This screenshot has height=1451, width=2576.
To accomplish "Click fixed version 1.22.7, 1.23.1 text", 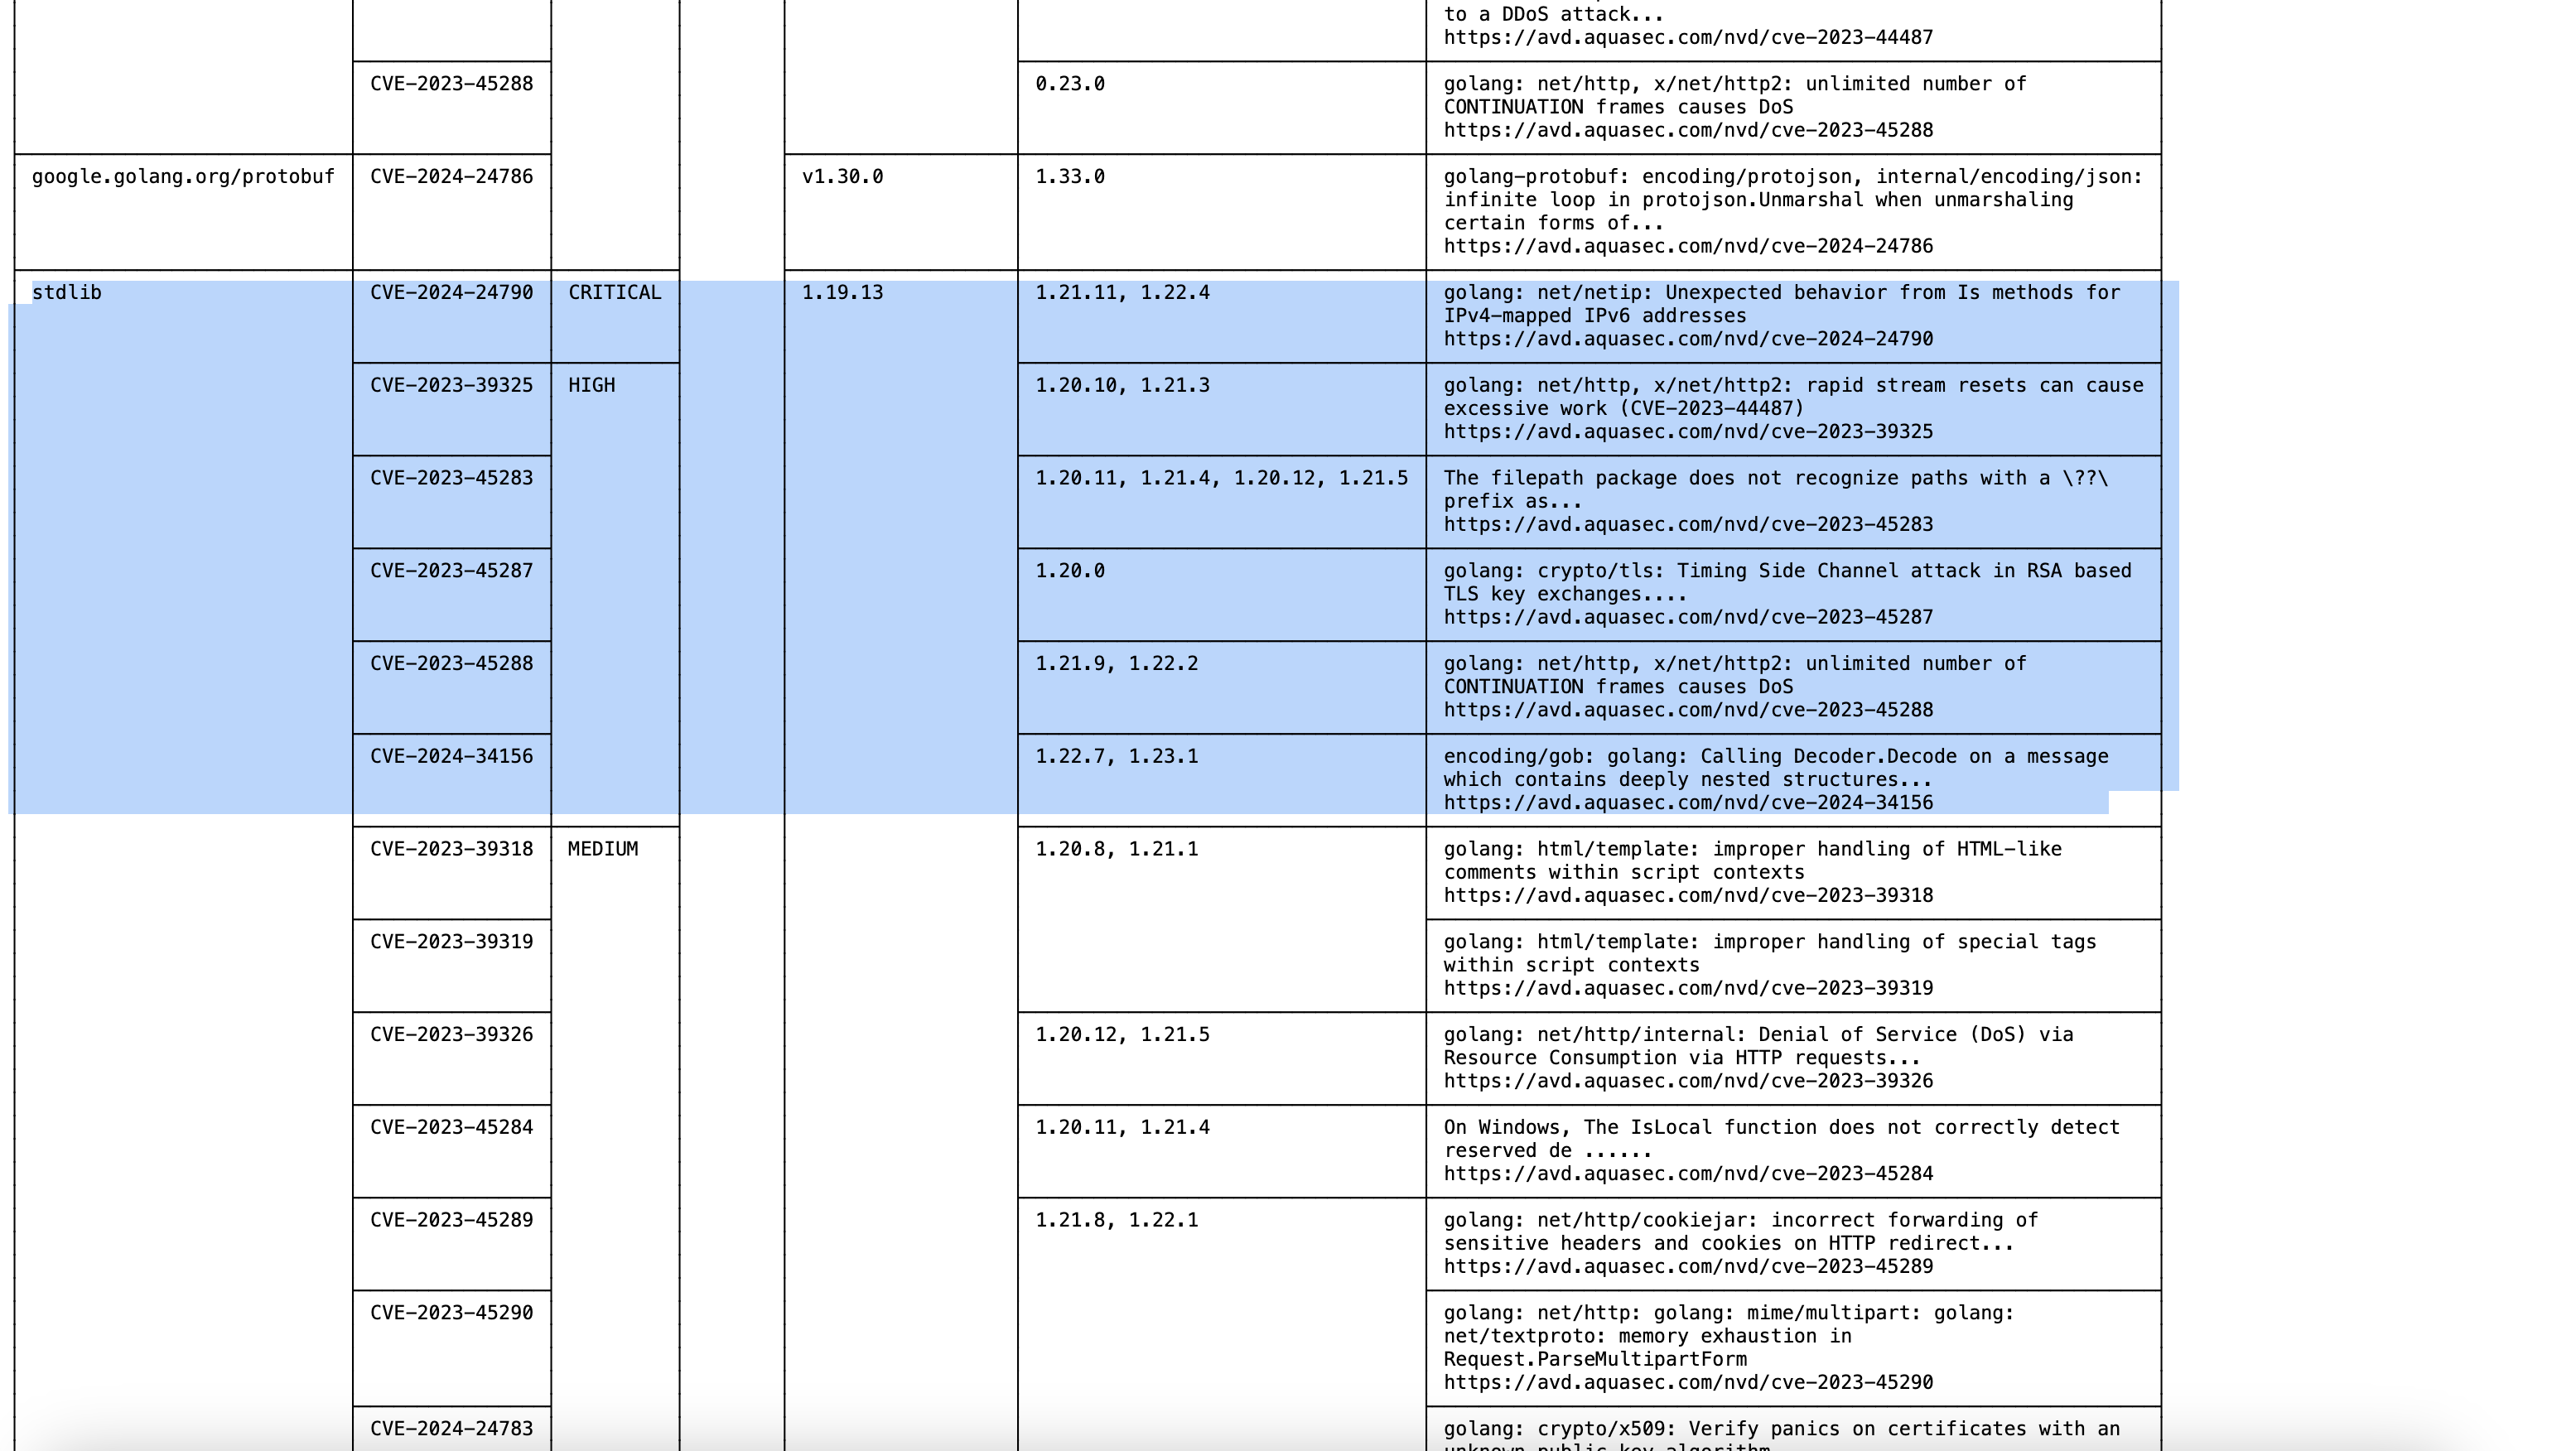I will pyautogui.click(x=1116, y=757).
